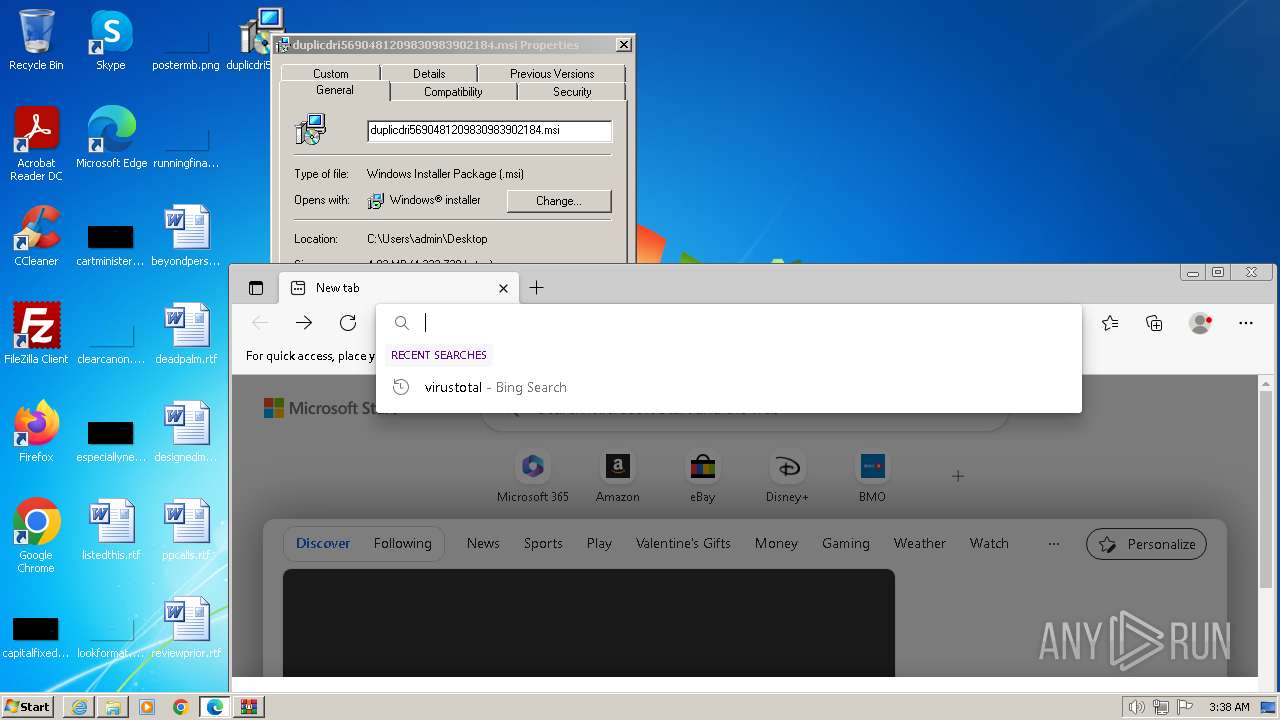Switch to the Security tab

coord(572,92)
